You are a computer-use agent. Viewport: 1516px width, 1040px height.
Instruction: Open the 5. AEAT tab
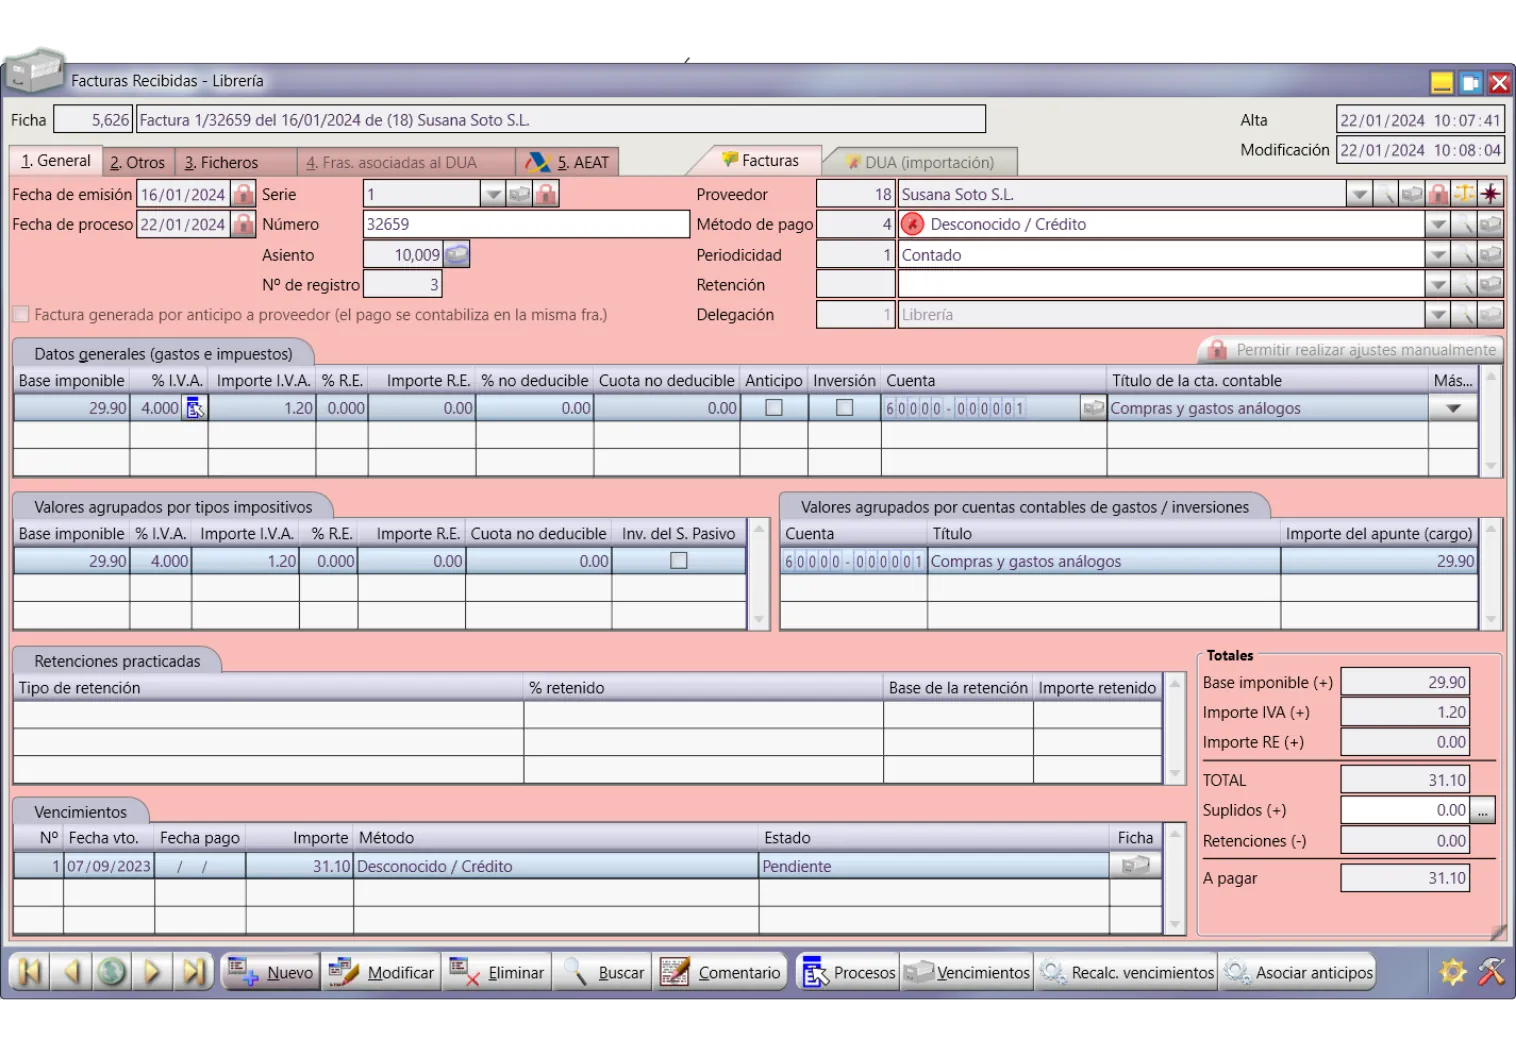click(x=568, y=162)
